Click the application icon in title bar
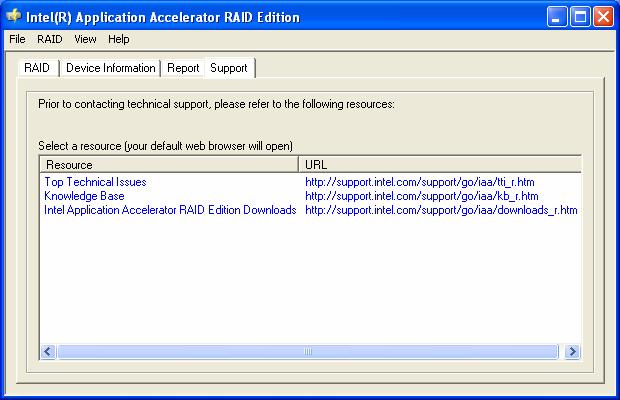The width and height of the screenshot is (620, 400). (14, 17)
